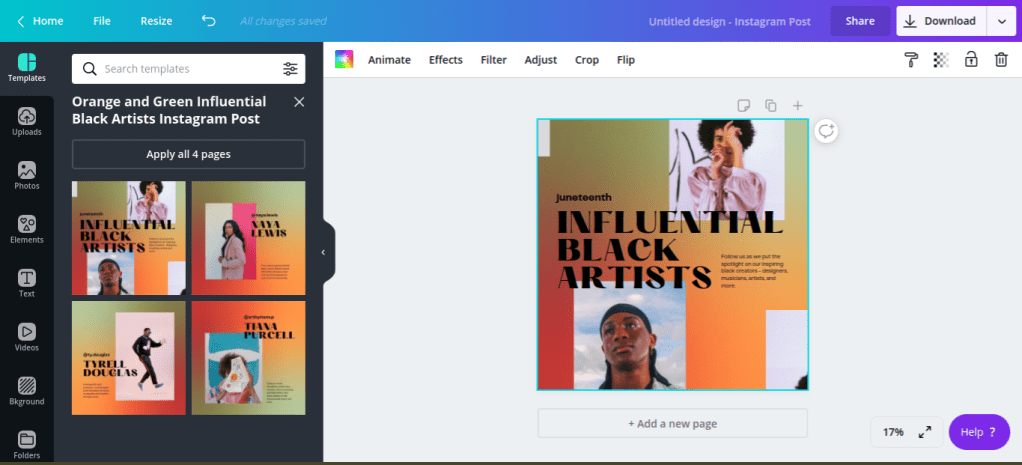Collapse the templates side panel

pyautogui.click(x=323, y=252)
